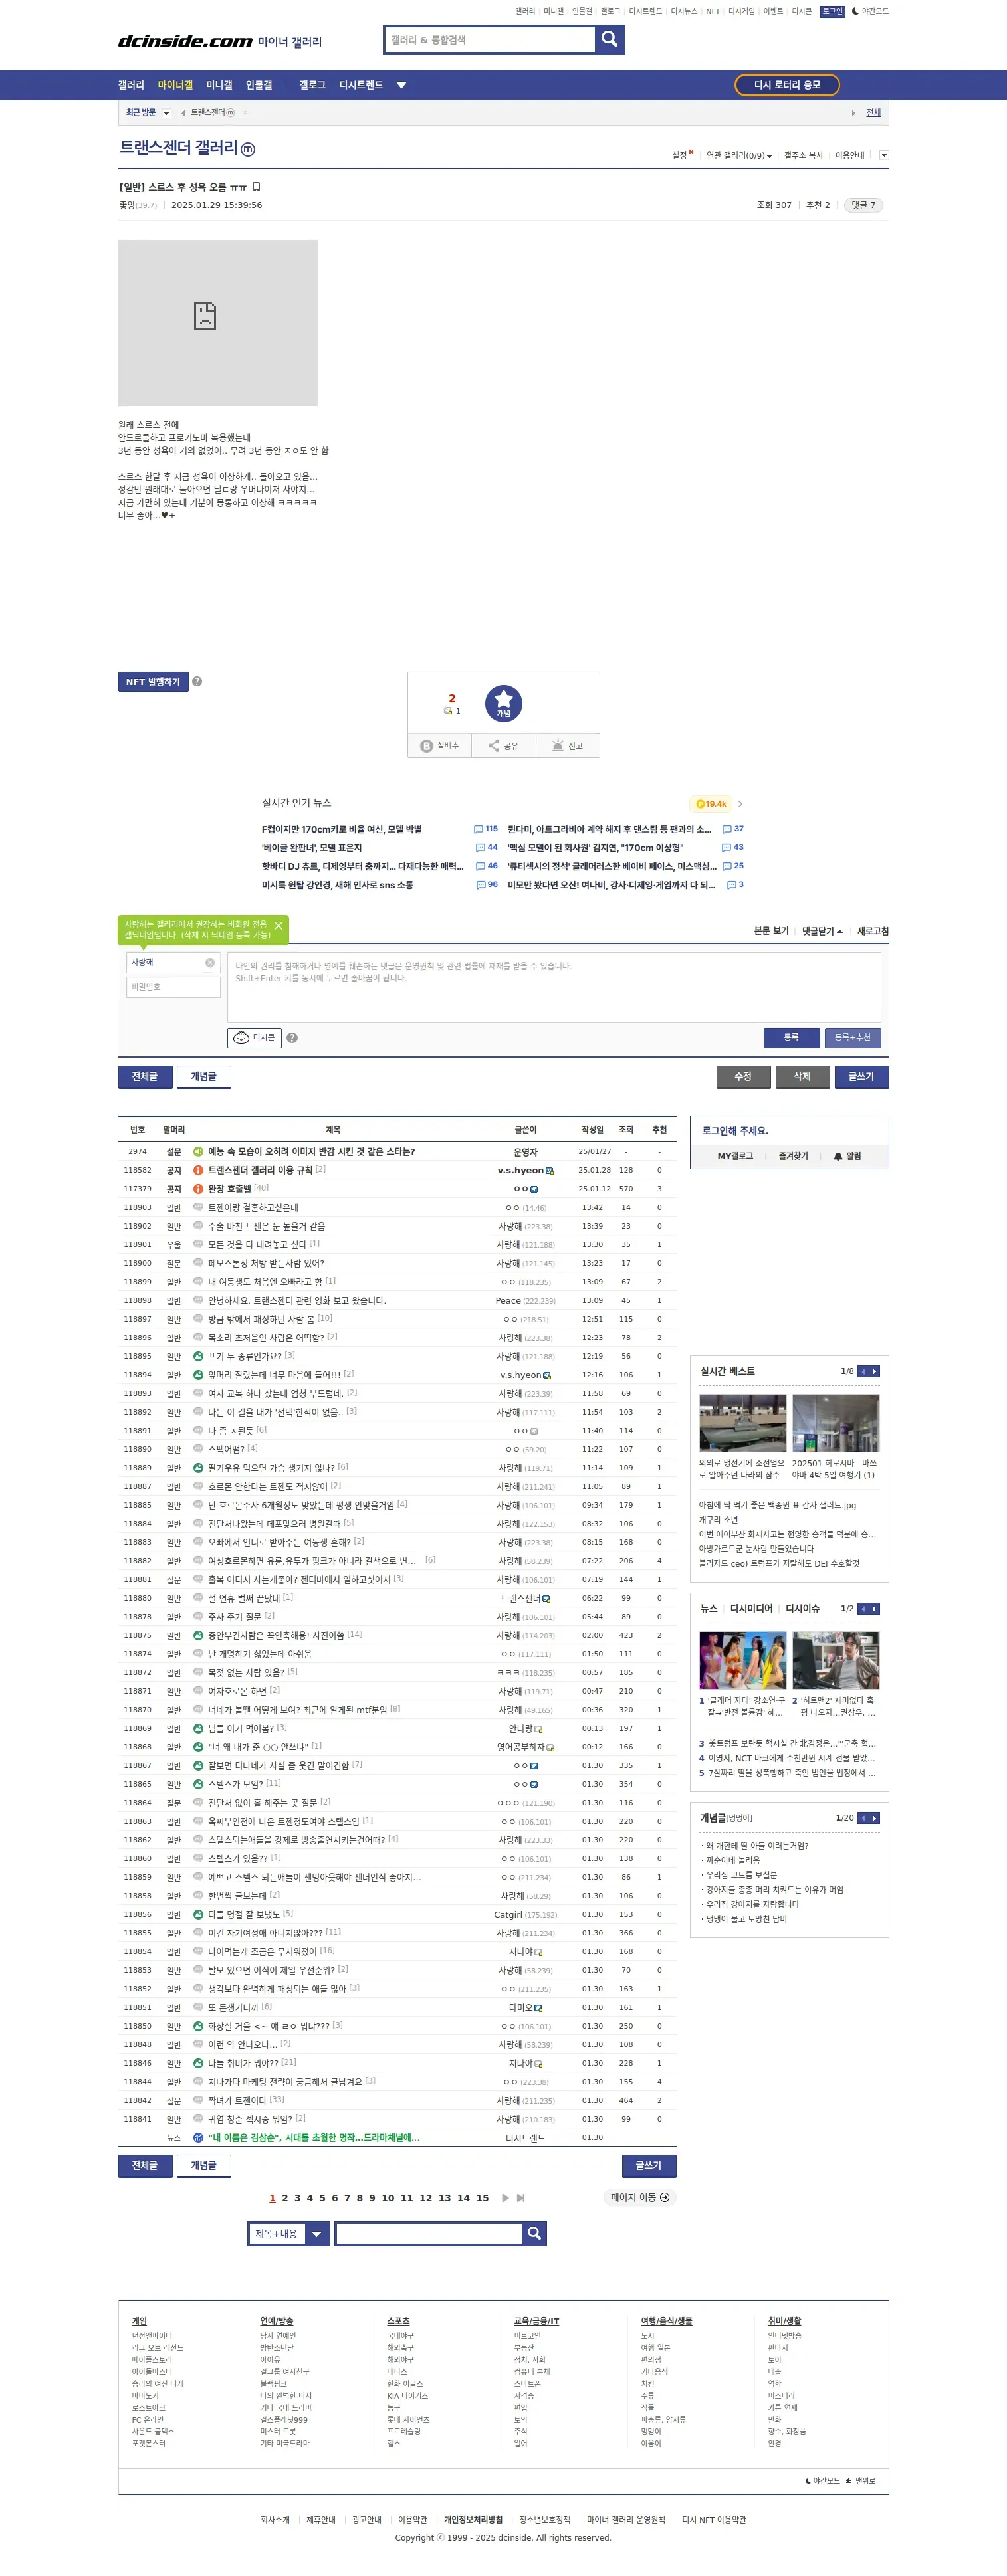Click 글쓰기 button beside 삭제
The image size is (1007, 2576).
click(861, 1076)
